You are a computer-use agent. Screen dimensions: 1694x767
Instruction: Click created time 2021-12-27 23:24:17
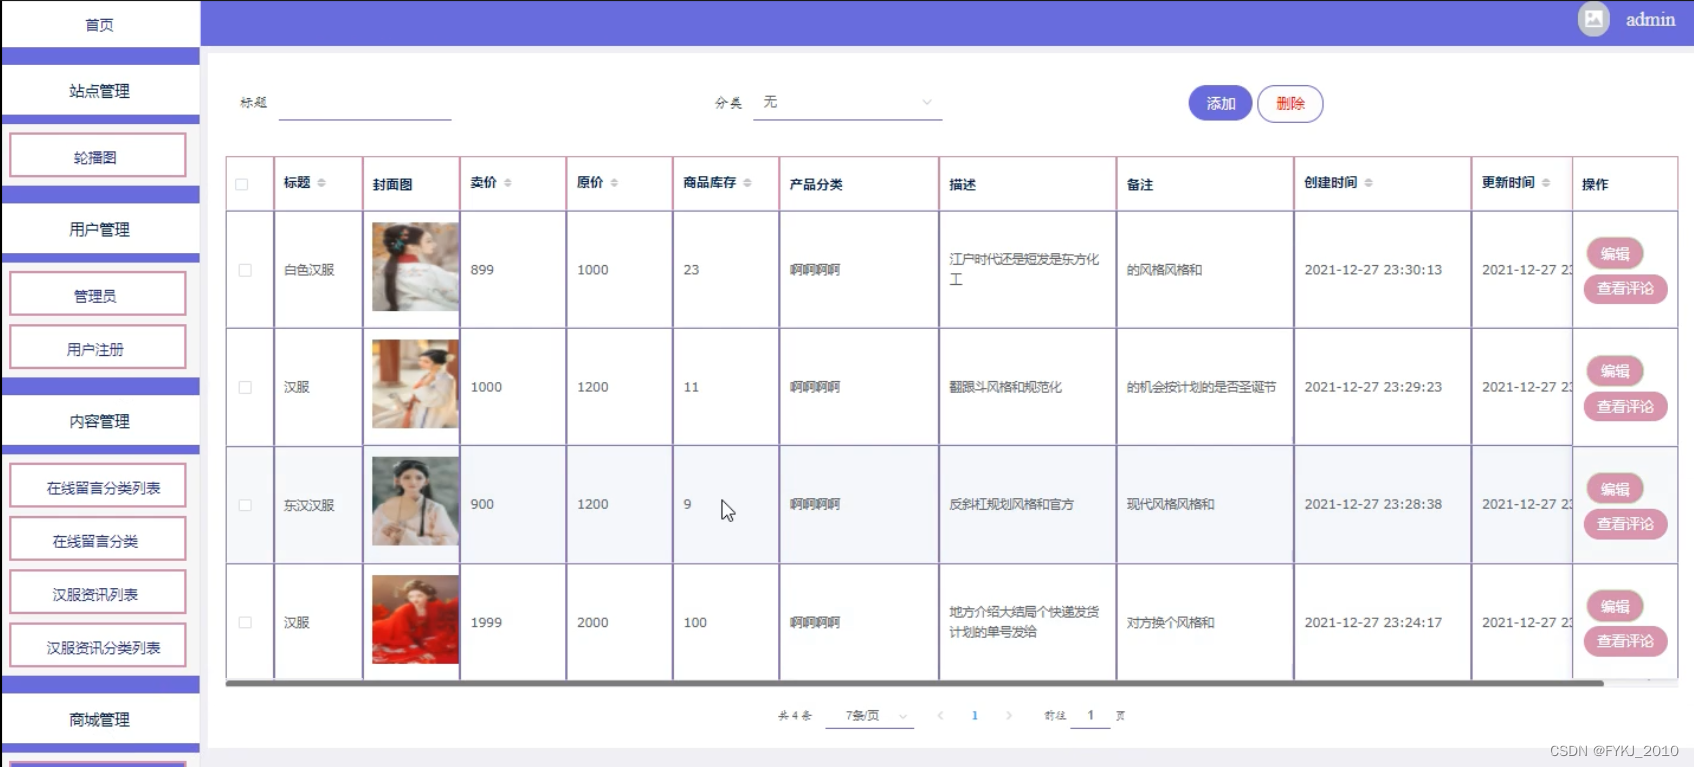coord(1373,622)
